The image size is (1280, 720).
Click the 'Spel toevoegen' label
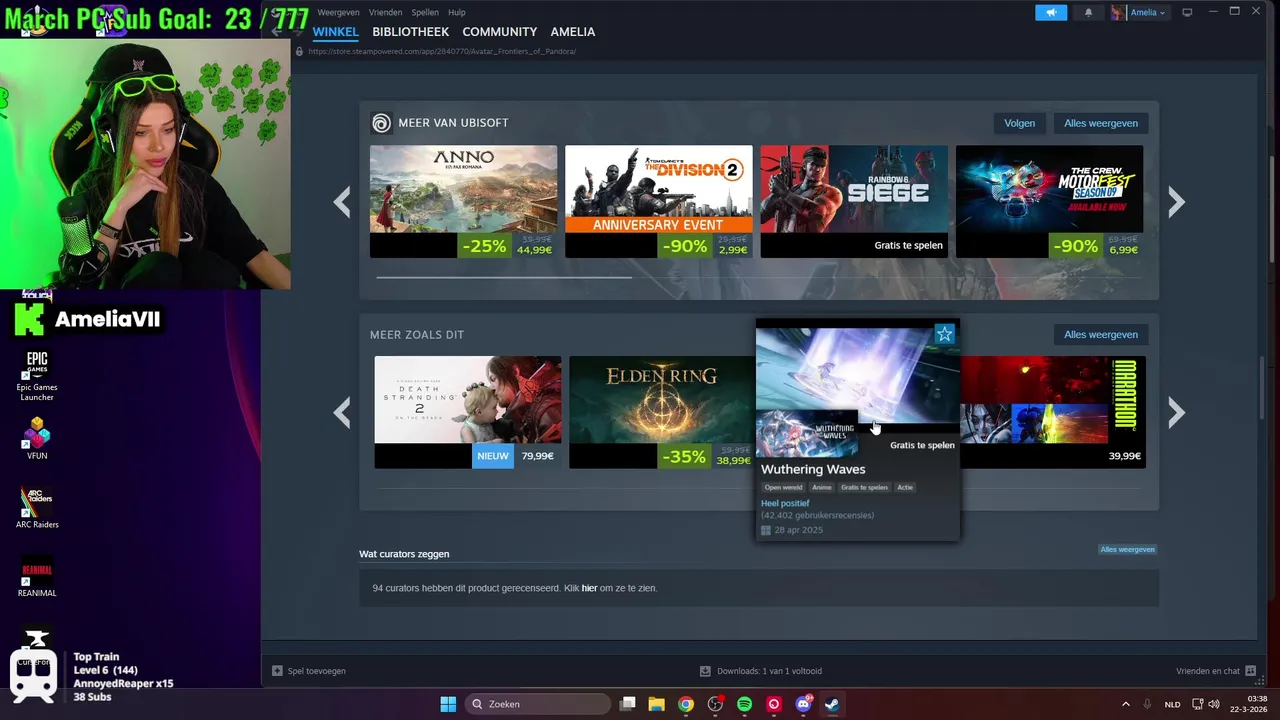point(316,671)
